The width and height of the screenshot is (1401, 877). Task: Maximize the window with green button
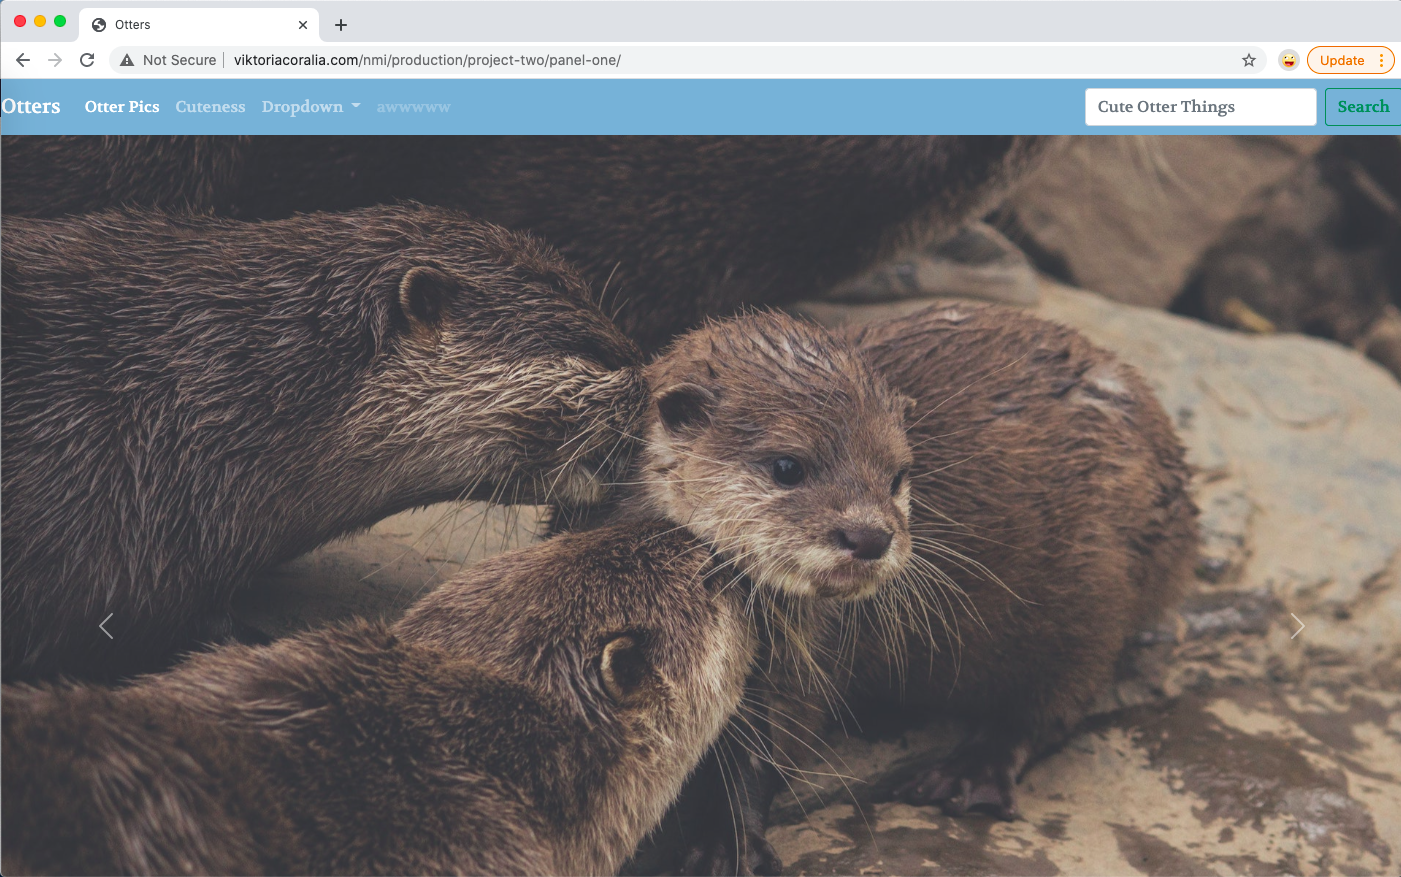point(60,21)
